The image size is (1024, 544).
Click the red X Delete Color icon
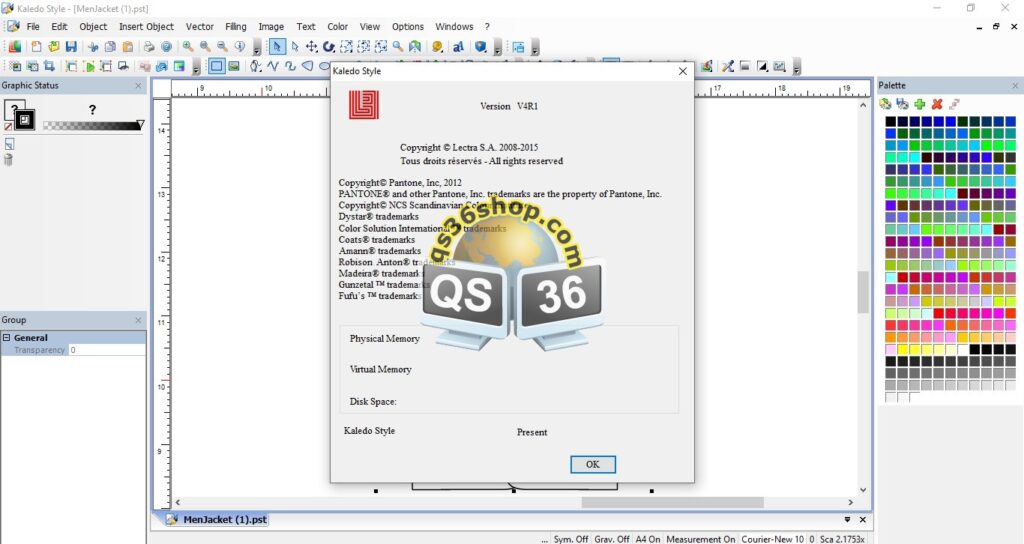tap(937, 104)
